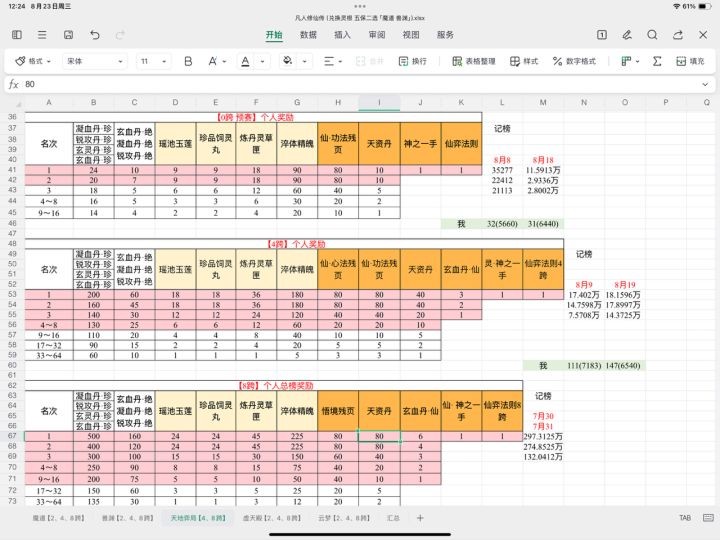Screen dimensions: 720x540
Task: Click the 数字格式 button
Action: (x=574, y=61)
